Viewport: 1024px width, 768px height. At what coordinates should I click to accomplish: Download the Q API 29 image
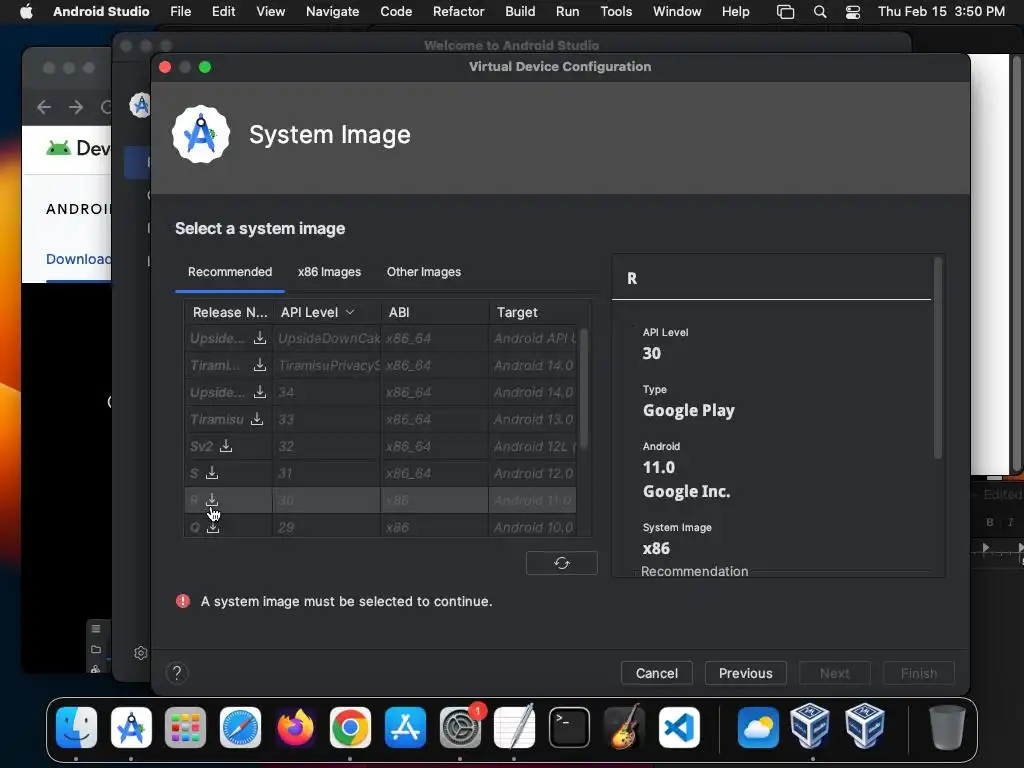coord(213,527)
